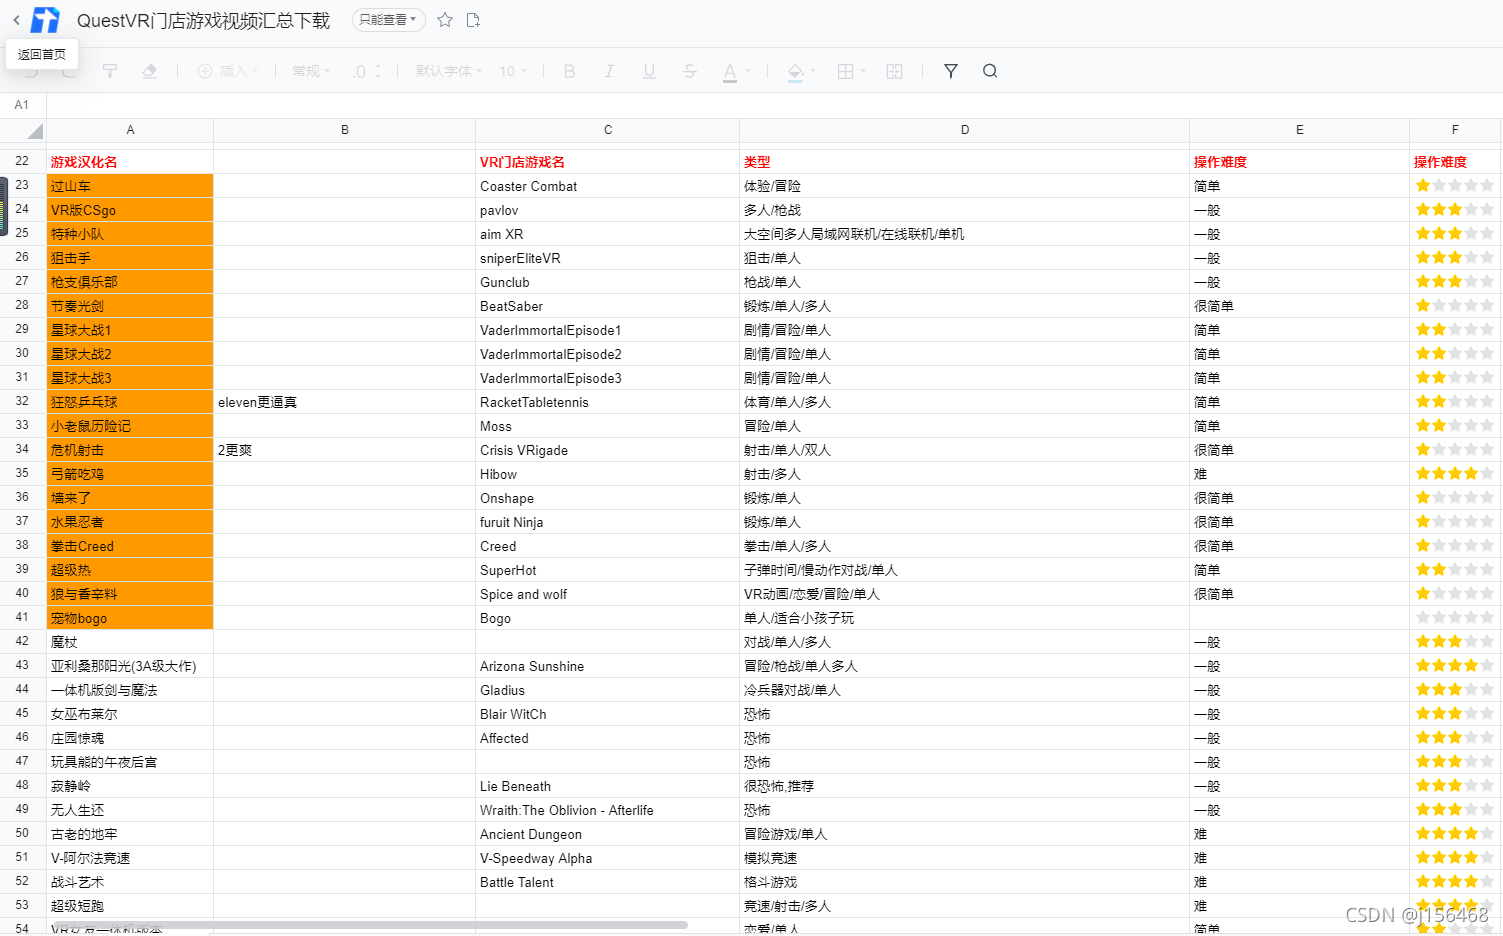Viewport: 1503px width, 936px height.
Task: Click the save-a-copy document icon
Action: click(473, 20)
